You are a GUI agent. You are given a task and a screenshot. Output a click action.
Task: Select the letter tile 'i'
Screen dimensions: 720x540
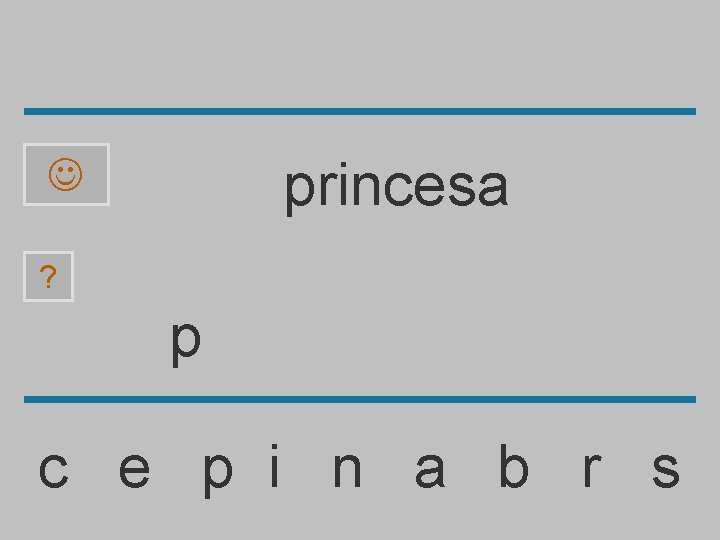coord(275,465)
